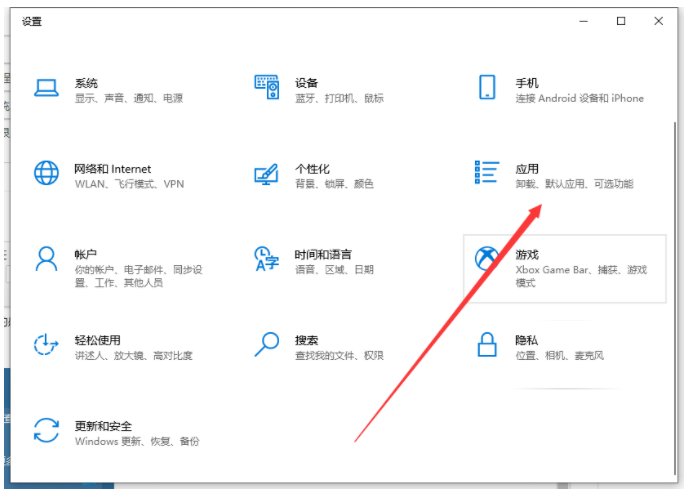Click the 网络和 Internet globe icon
Screen dimensions: 690x496
pyautogui.click(x=47, y=173)
